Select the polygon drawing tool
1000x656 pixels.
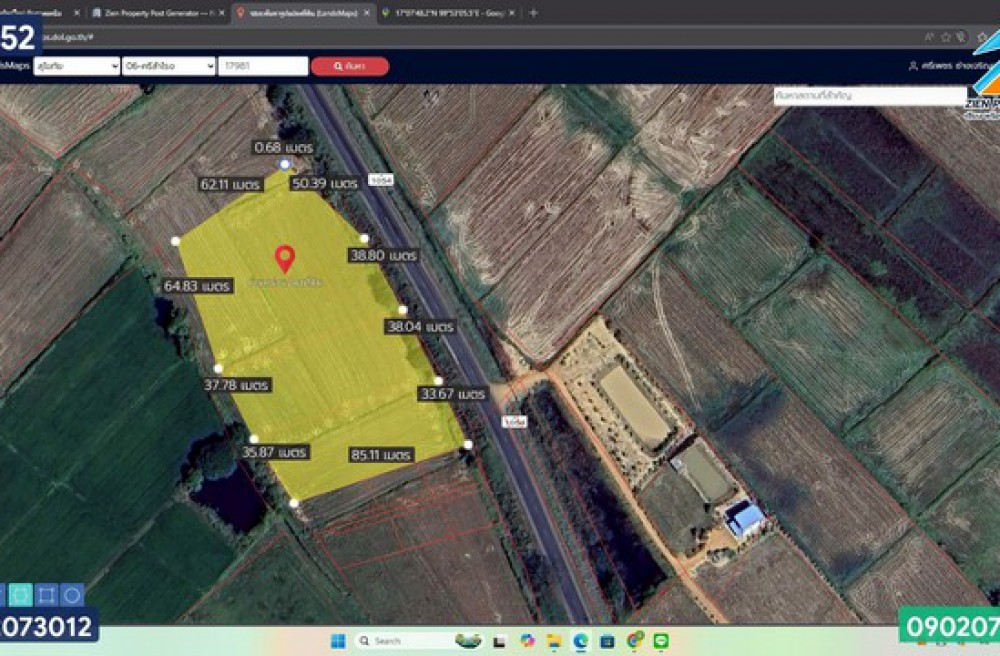coord(20,595)
